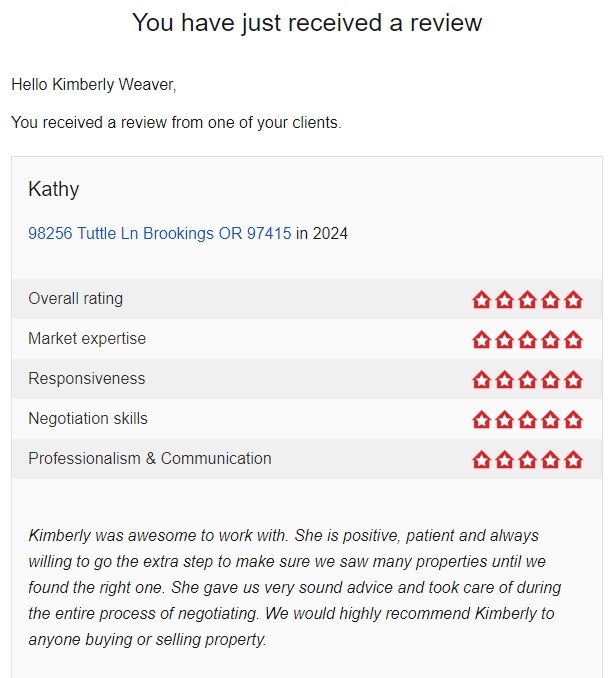Click the fourth star of Negotiation skills

(550, 420)
